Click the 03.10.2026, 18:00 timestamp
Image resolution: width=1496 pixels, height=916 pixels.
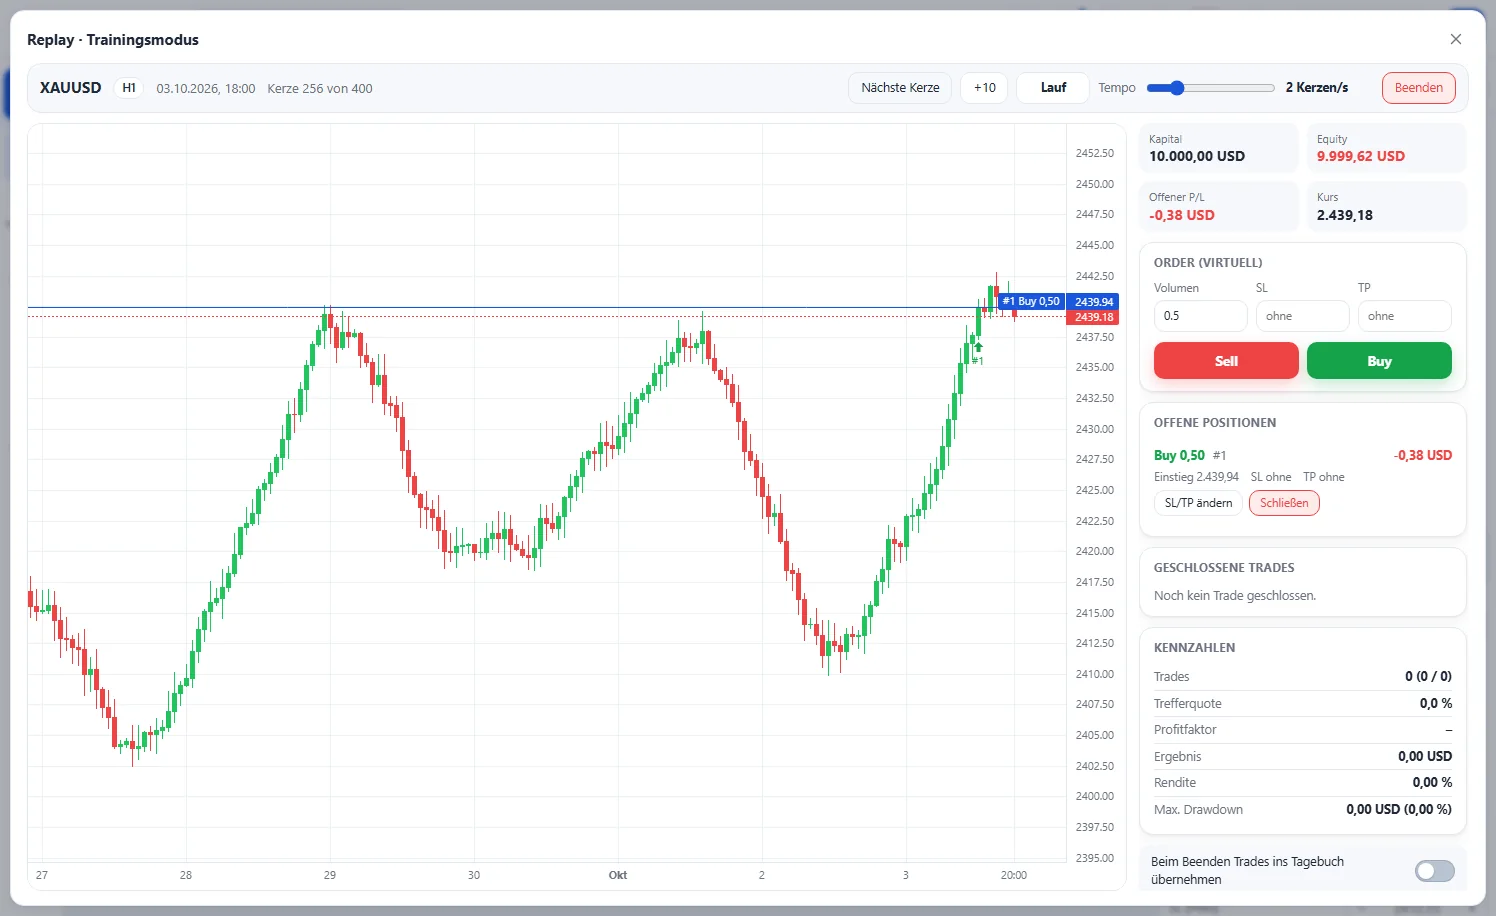206,88
